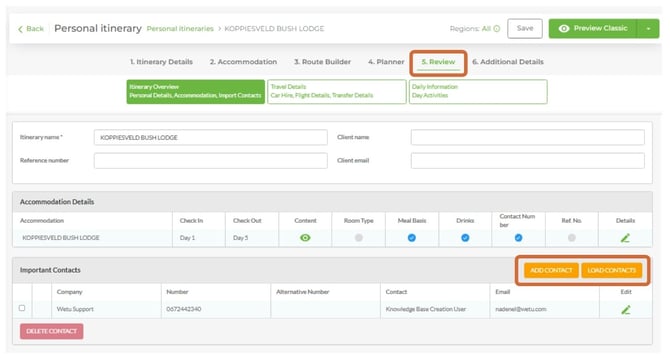This screenshot has height=360, width=670.
Task: Open the Regions info icon
Action: coord(497,29)
